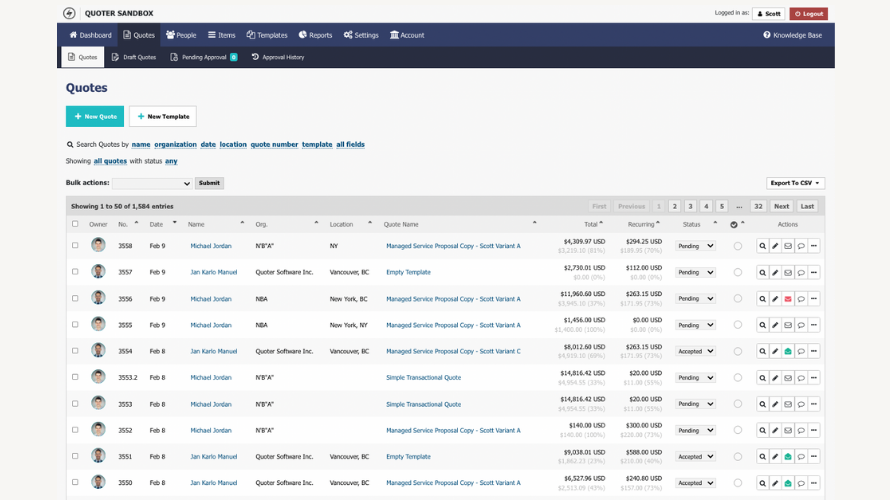Viewport: 890px width, 500px height.
Task: Select the radio circle for quote 3557
Action: [x=738, y=272]
